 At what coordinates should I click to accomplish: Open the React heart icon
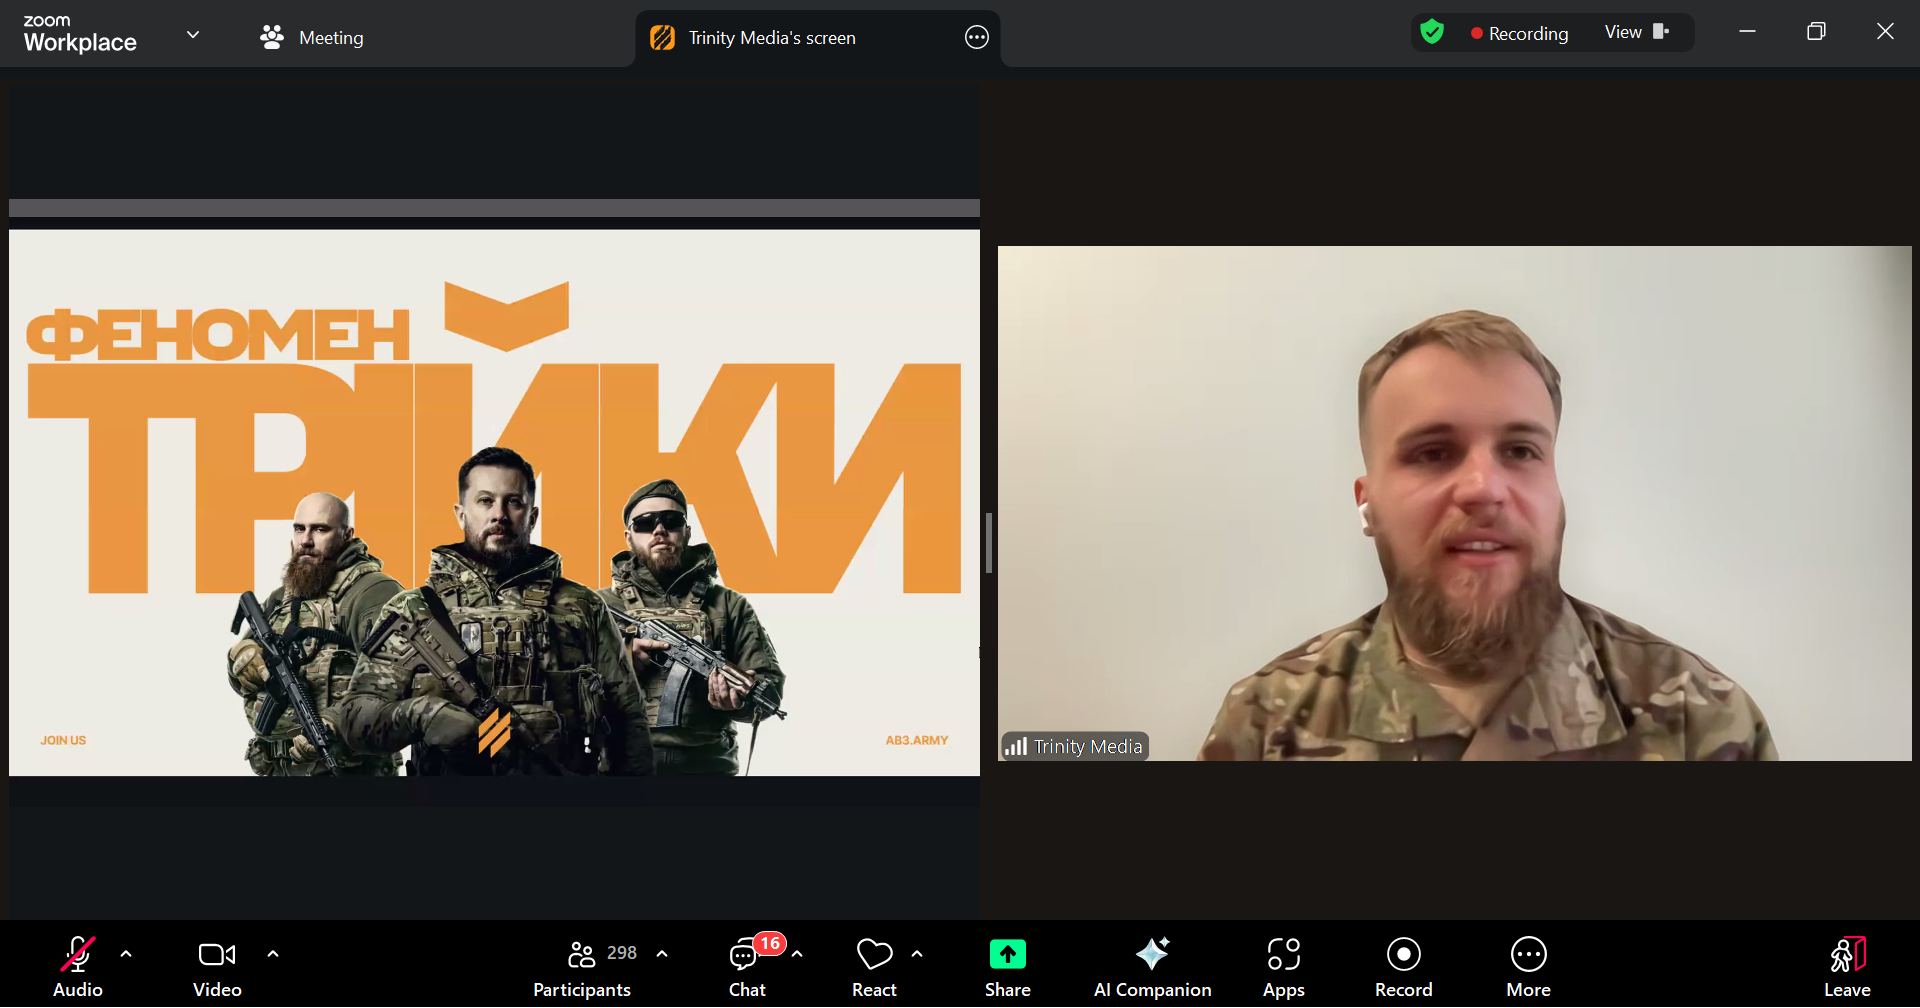click(874, 955)
